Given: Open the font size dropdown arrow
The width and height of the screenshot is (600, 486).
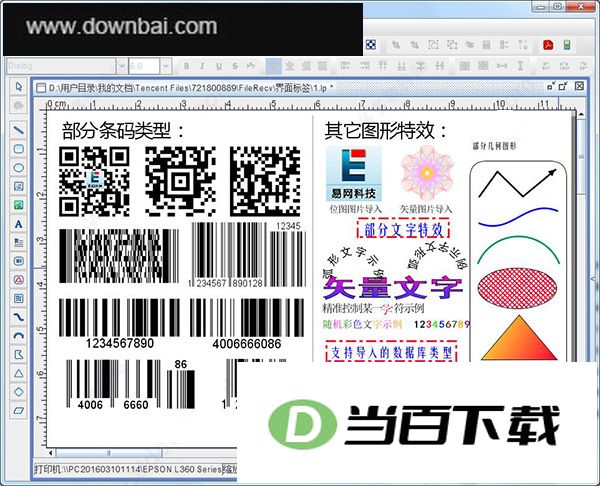Looking at the screenshot, I should (165, 66).
